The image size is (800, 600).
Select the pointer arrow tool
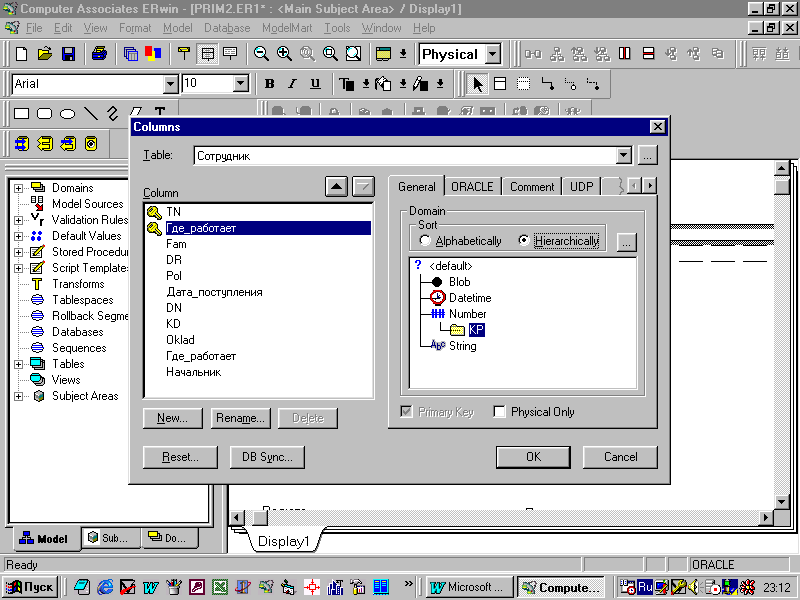coord(478,84)
